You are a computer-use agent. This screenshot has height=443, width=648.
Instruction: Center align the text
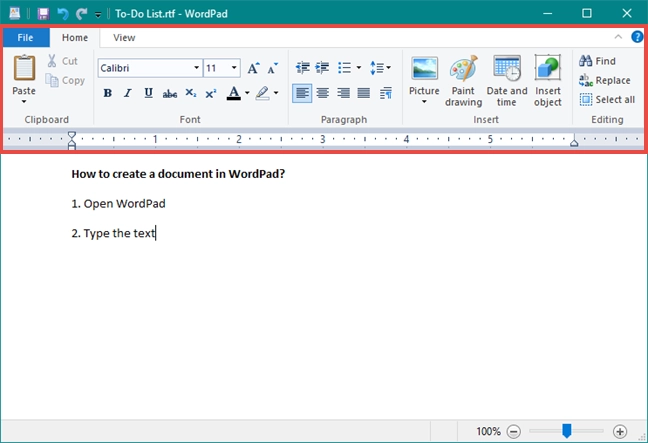click(x=322, y=93)
